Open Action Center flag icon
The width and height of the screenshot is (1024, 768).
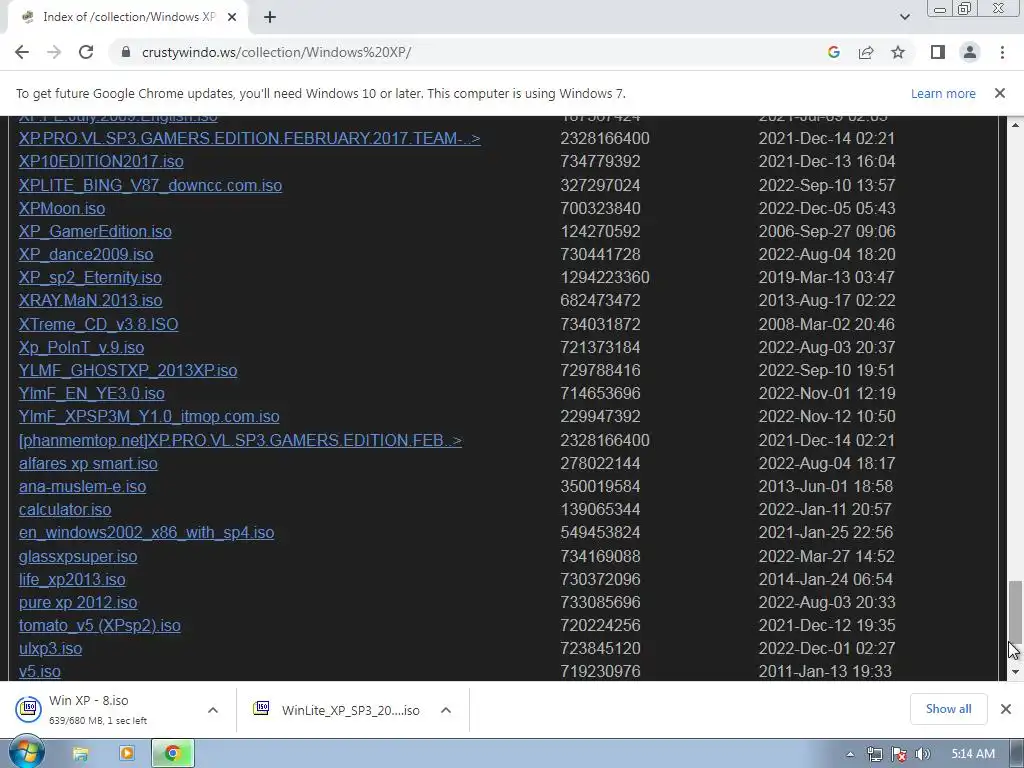click(899, 754)
